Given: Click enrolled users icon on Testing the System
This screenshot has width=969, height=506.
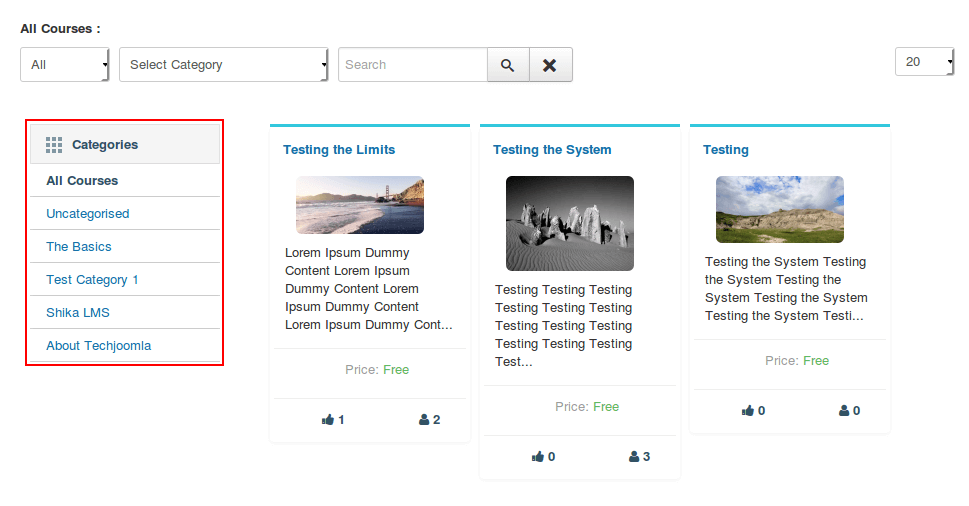Looking at the screenshot, I should coord(634,457).
